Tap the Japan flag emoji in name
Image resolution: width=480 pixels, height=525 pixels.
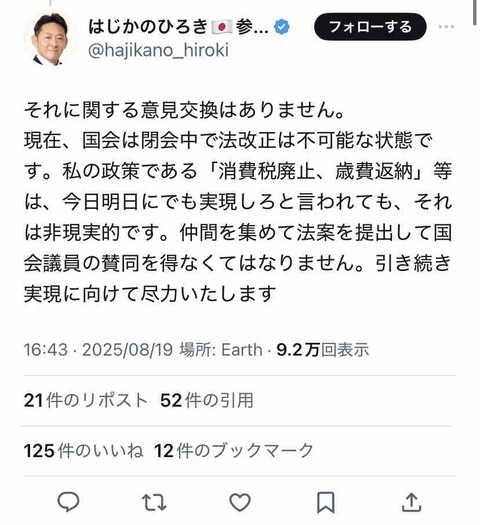coord(221,27)
